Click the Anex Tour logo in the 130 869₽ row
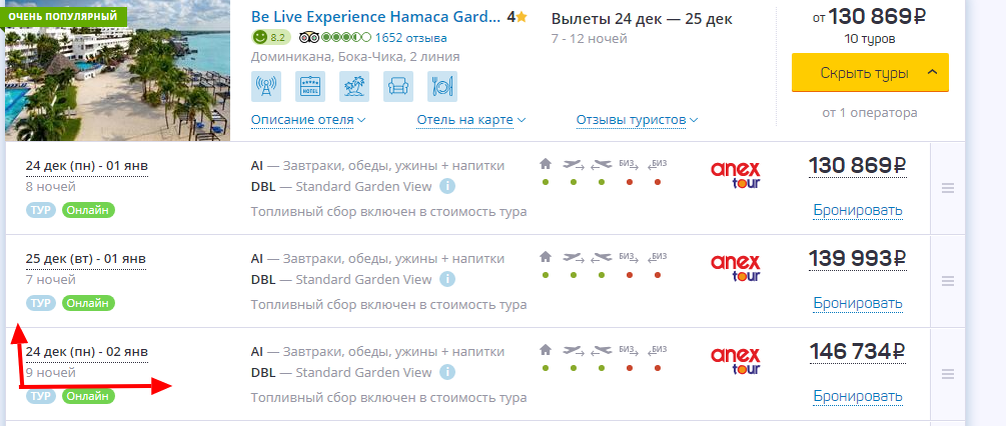Screen dimensions: 1006x426 735,175
